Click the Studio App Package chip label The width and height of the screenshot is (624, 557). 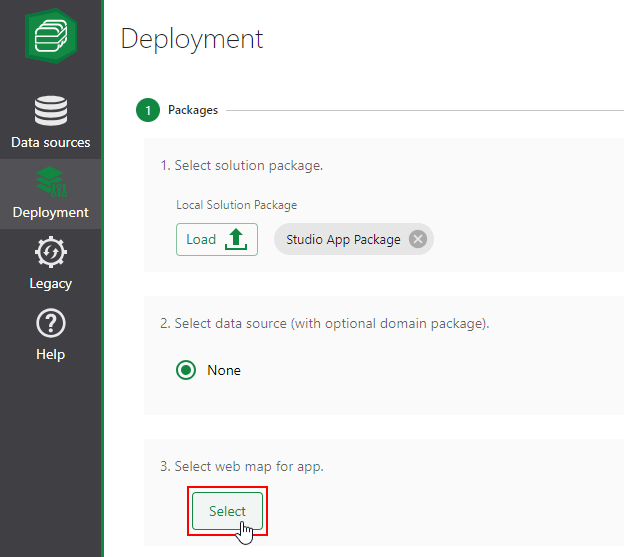(x=343, y=239)
